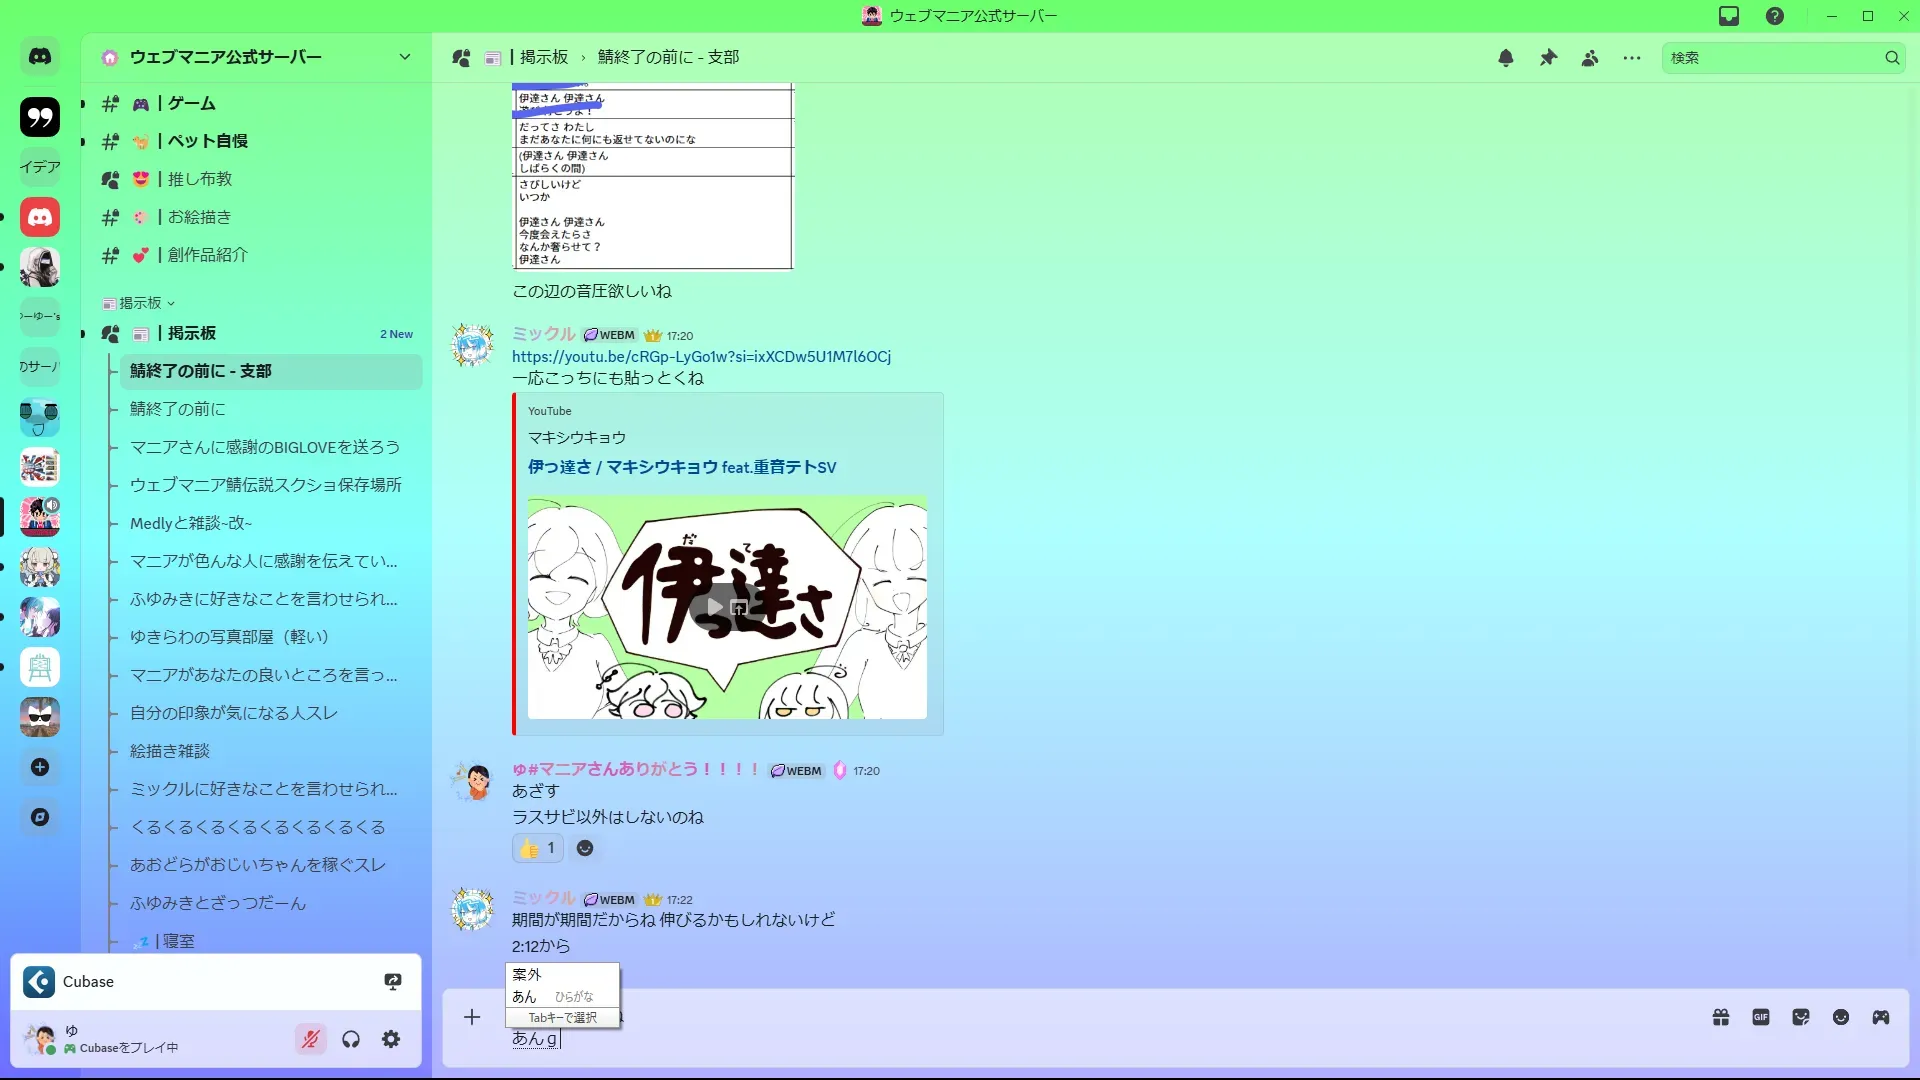Open the GIF picker
1920x1080 pixels.
point(1761,1017)
